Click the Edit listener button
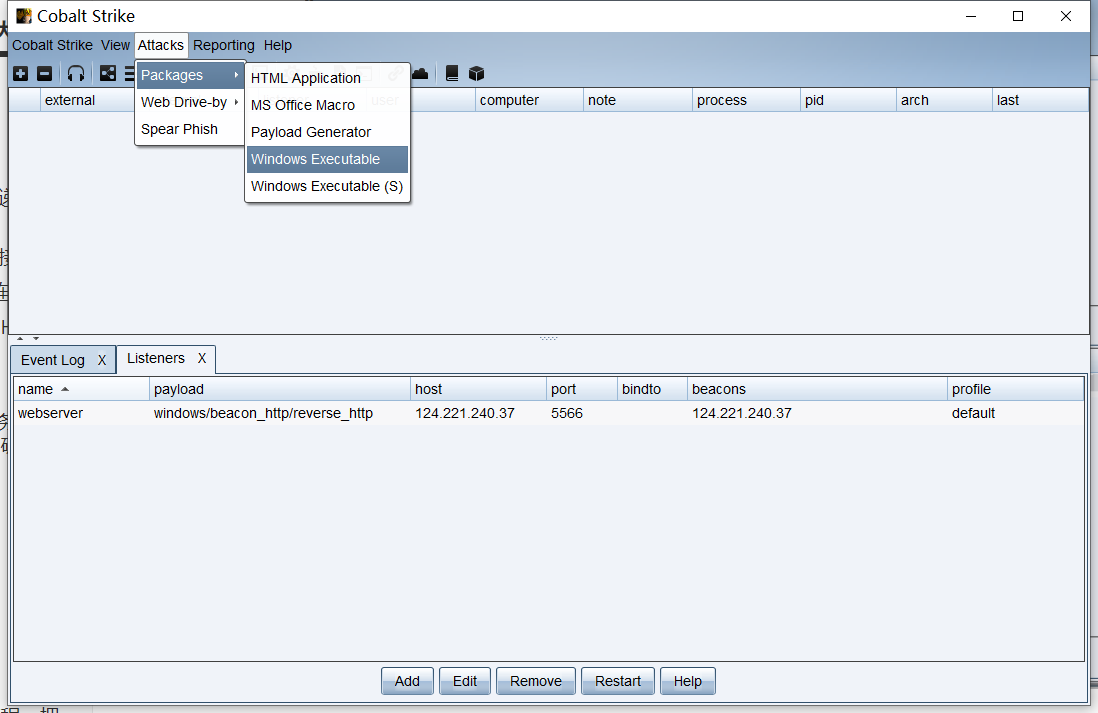This screenshot has width=1098, height=713. click(x=464, y=681)
